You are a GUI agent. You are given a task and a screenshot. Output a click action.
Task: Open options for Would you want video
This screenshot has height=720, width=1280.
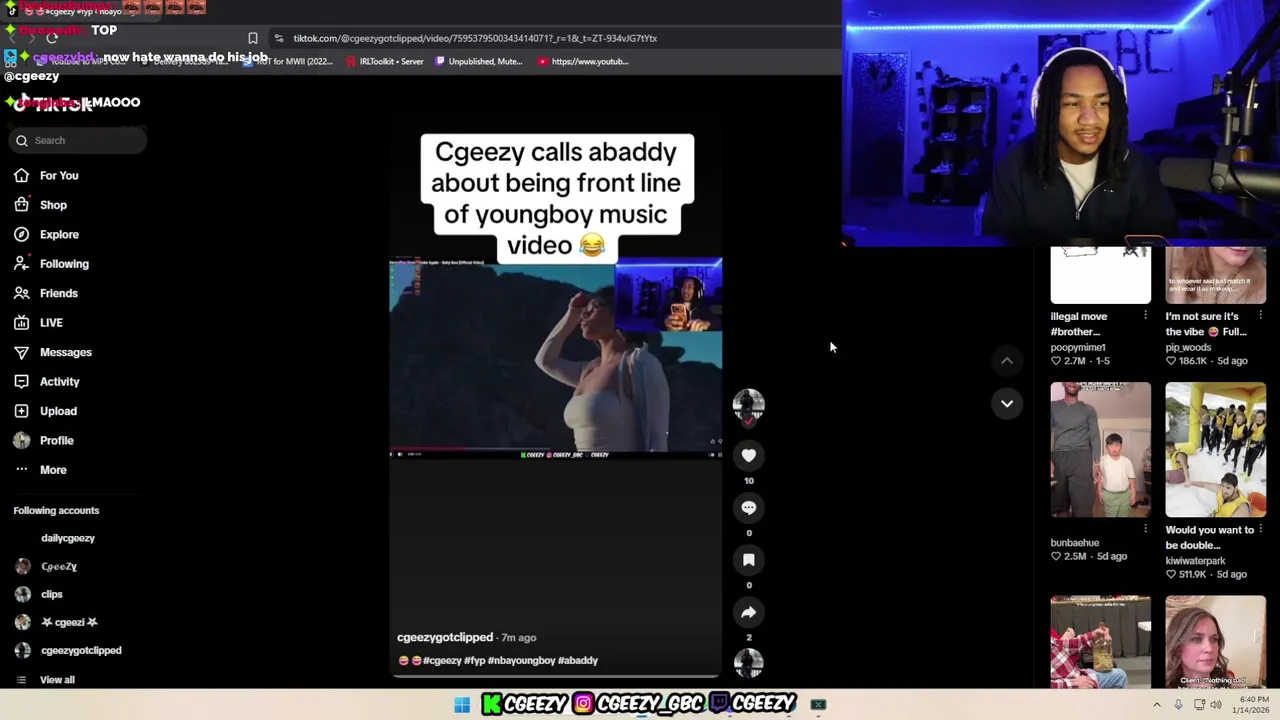[x=1260, y=529]
